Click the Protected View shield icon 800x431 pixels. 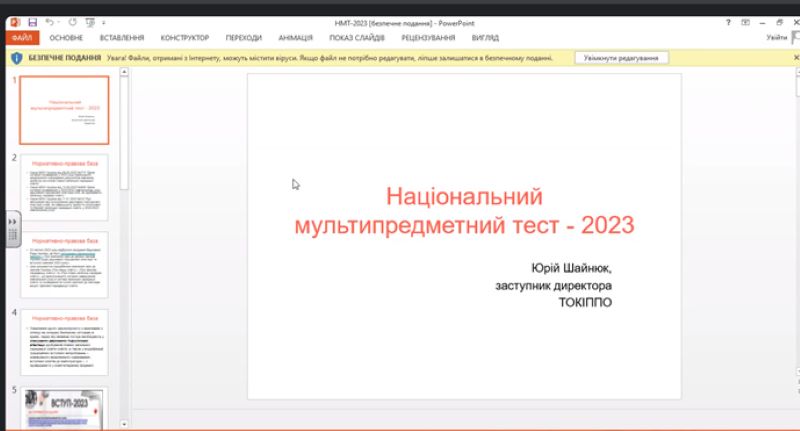[x=17, y=58]
